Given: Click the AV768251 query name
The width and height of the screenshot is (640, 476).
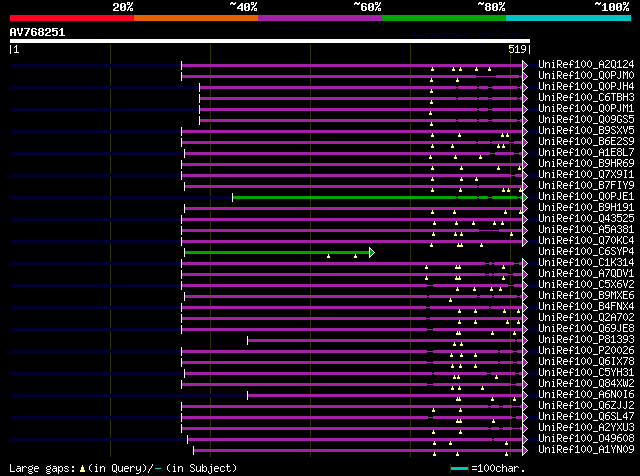Looking at the screenshot, I should (37, 32).
